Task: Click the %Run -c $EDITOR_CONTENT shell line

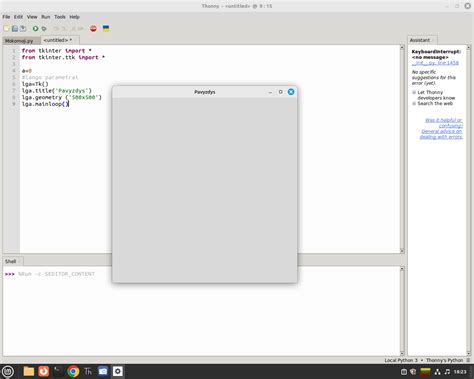Action: click(x=56, y=274)
